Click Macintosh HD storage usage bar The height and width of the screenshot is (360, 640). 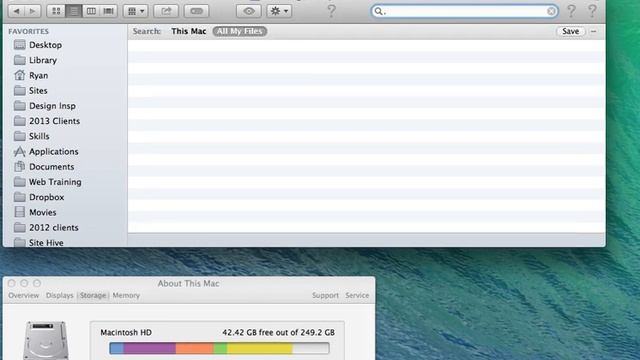[219, 348]
